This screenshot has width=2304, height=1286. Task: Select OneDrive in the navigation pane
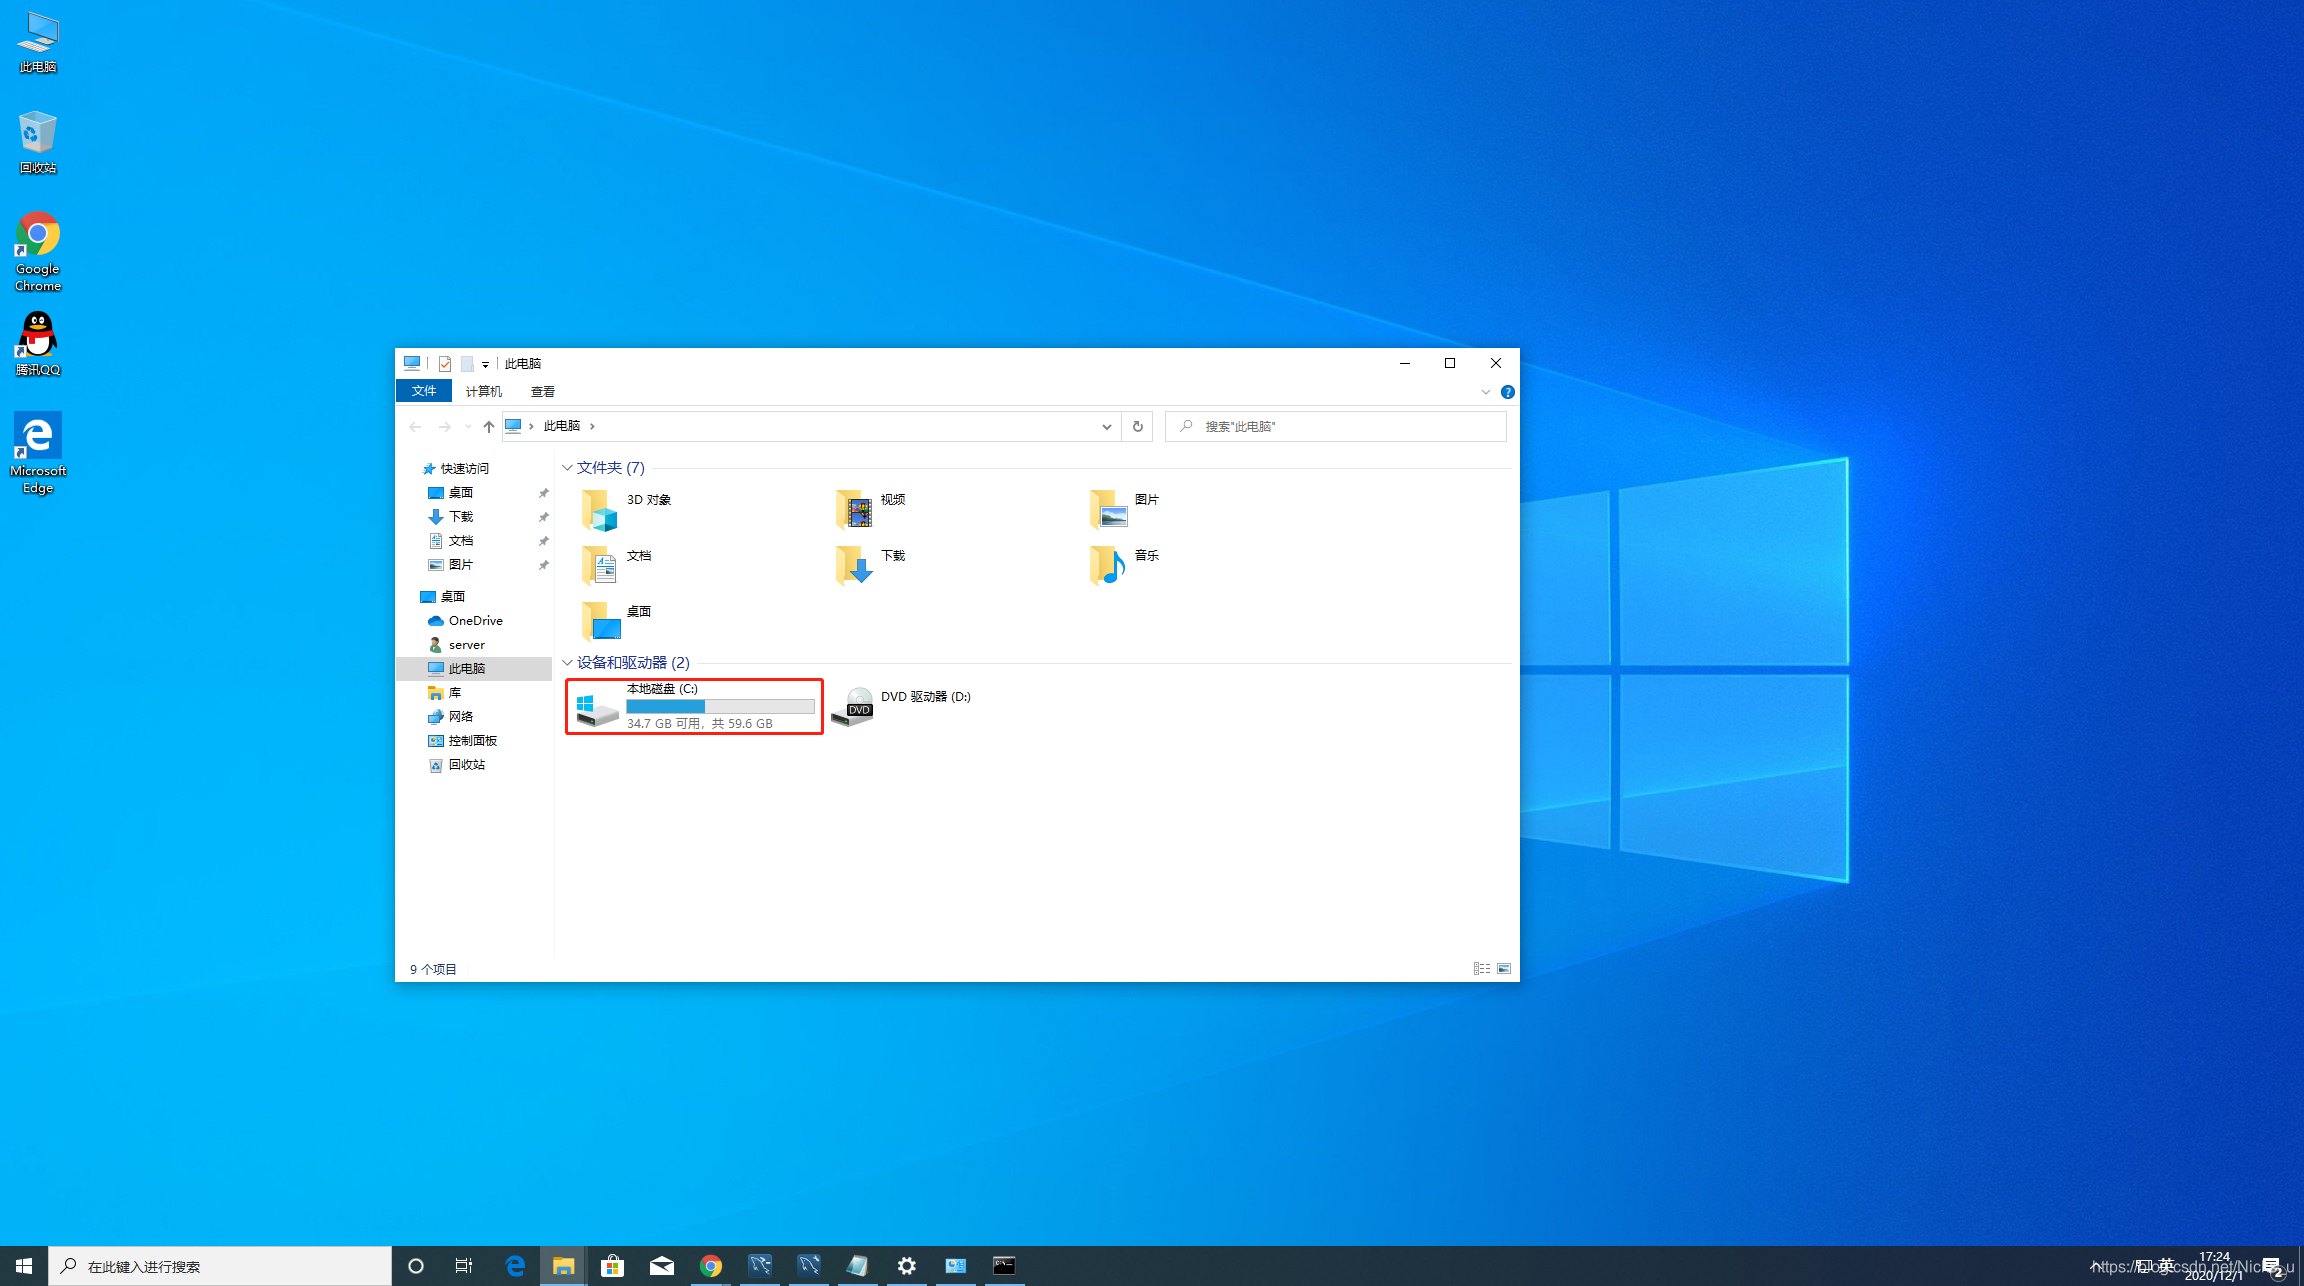click(474, 621)
